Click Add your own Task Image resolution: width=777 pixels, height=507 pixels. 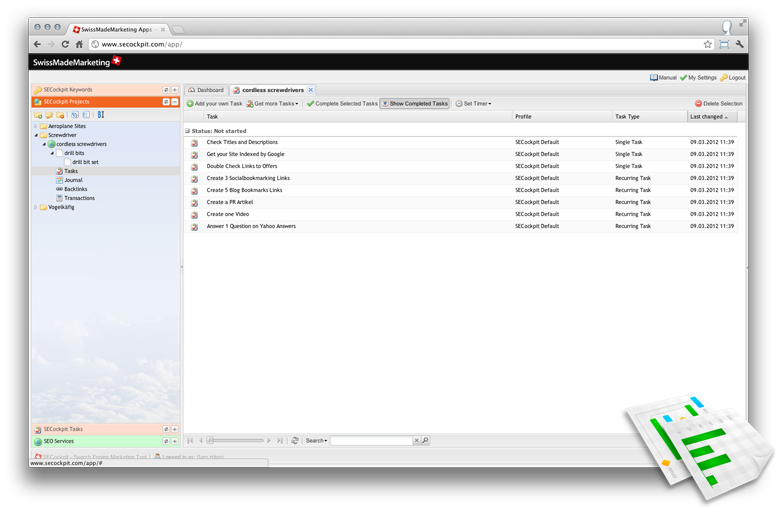coord(214,104)
